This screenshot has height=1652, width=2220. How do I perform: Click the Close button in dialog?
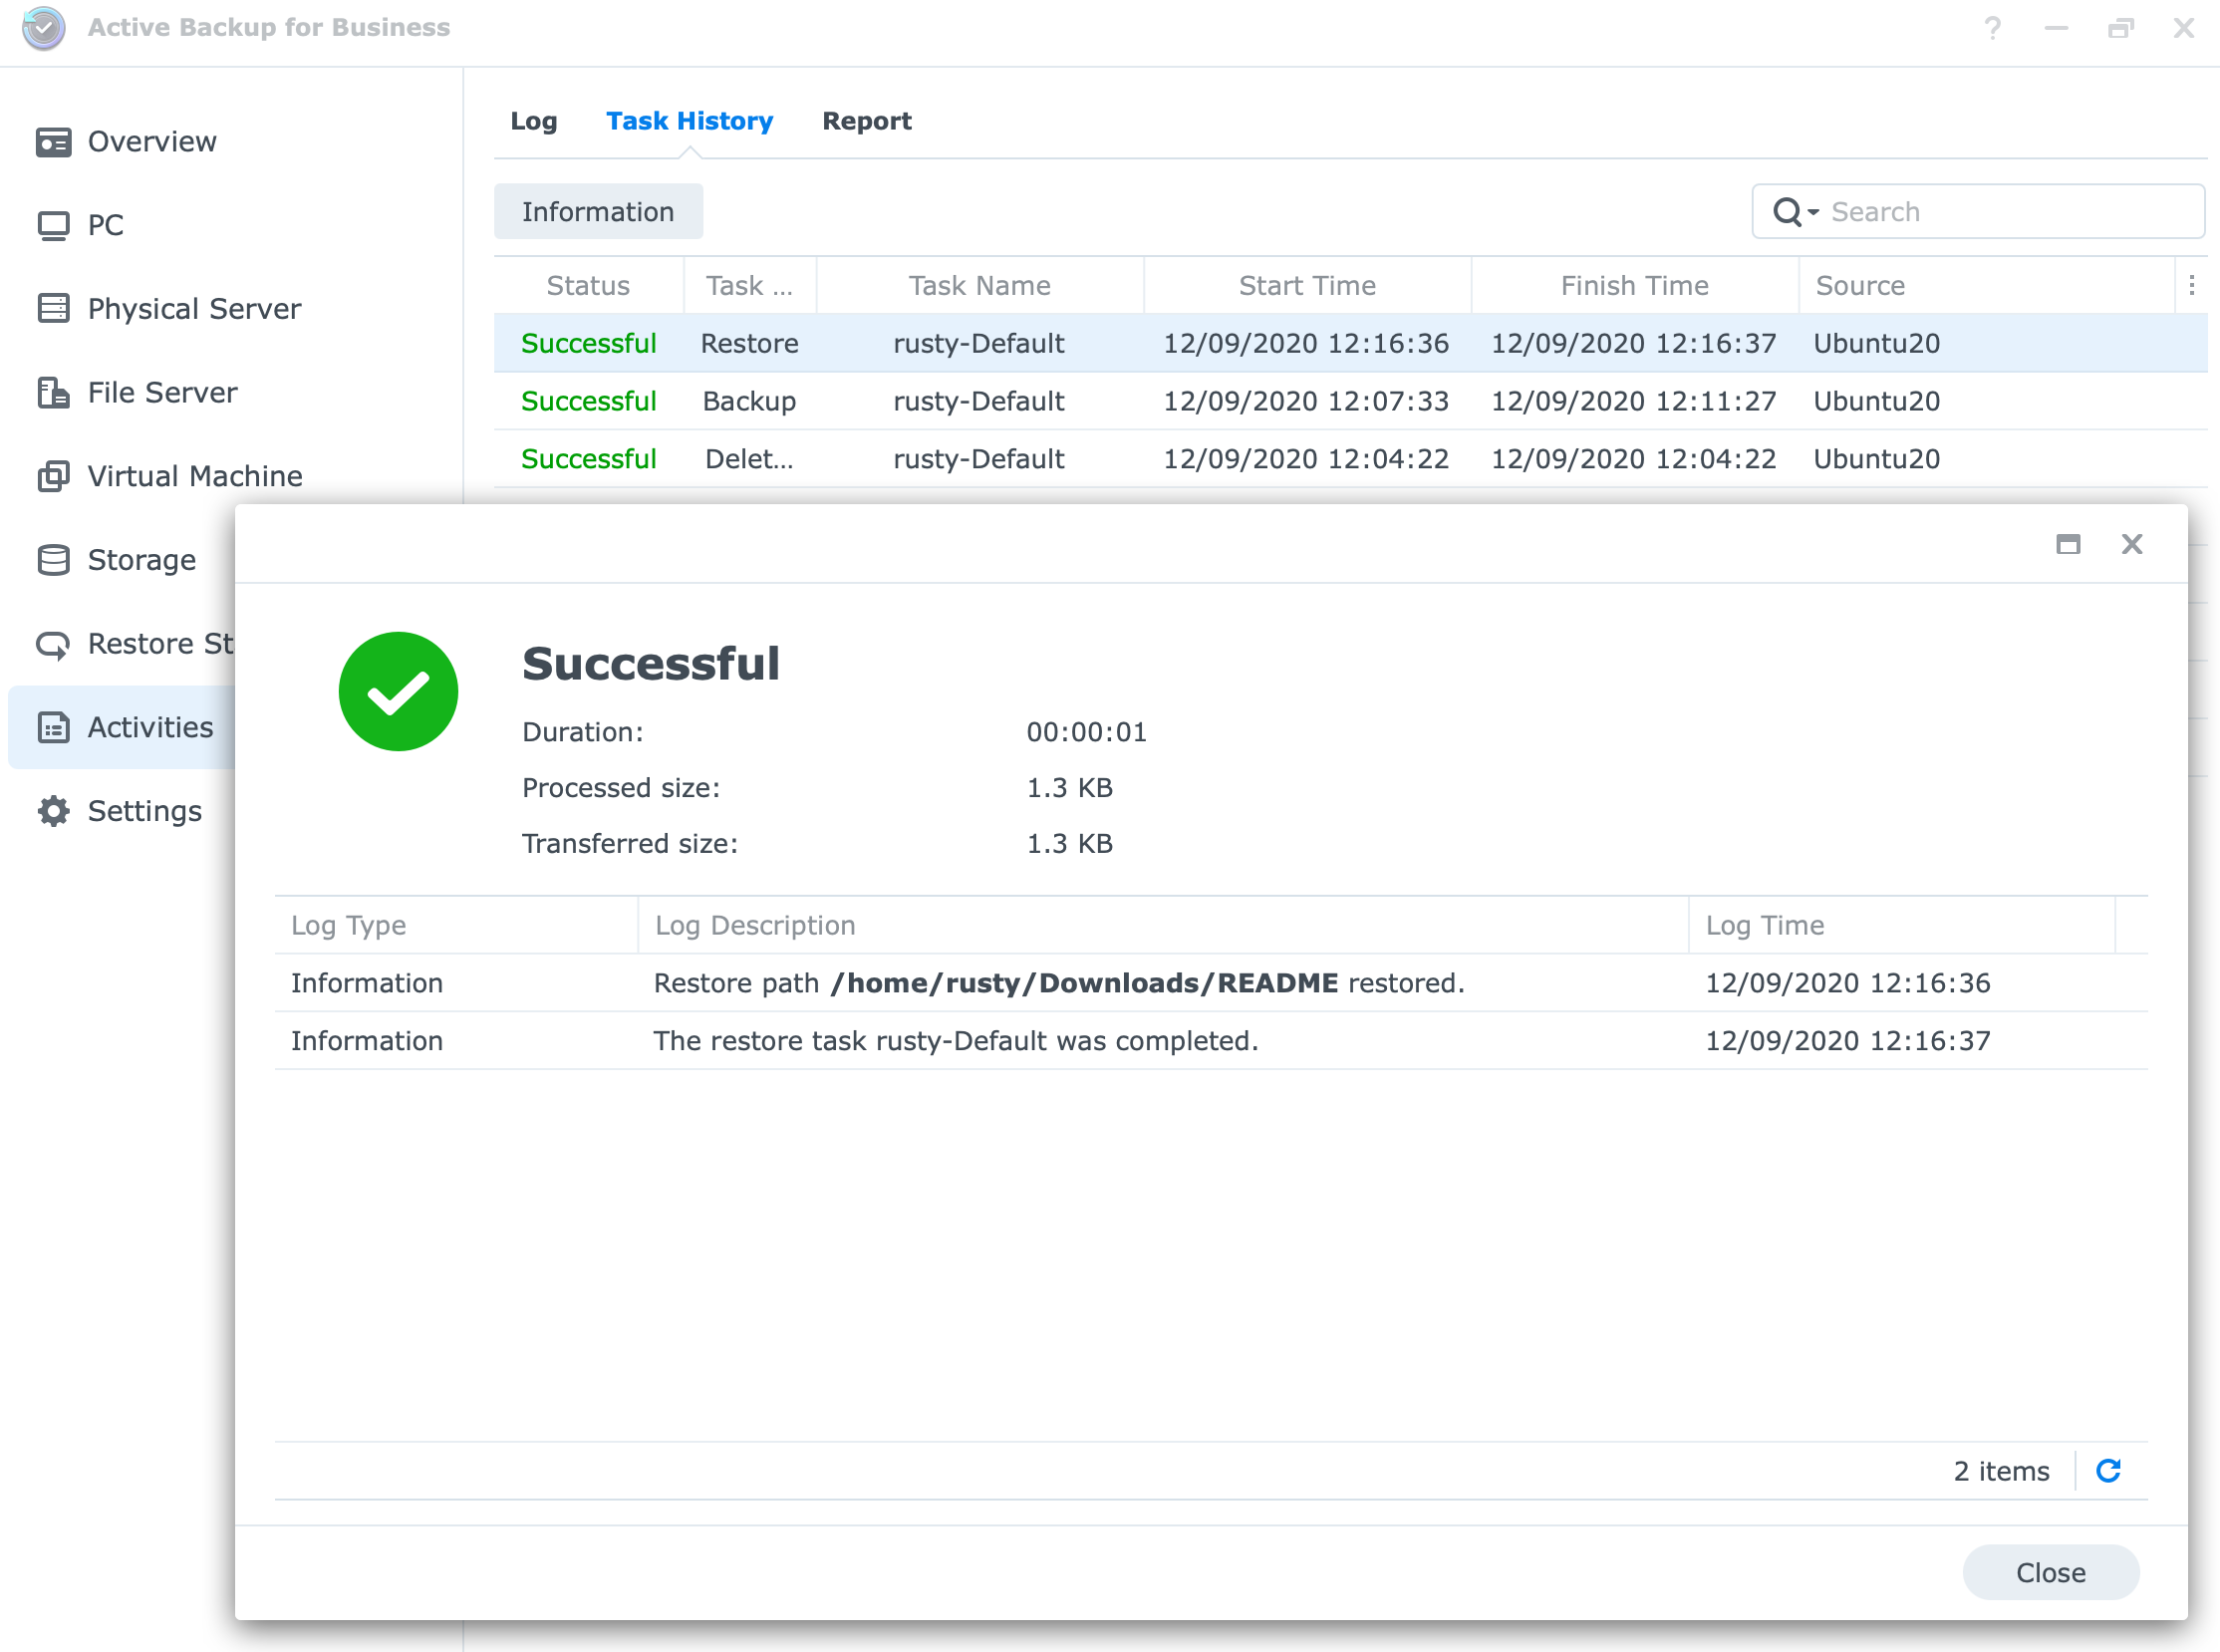click(x=2050, y=1573)
